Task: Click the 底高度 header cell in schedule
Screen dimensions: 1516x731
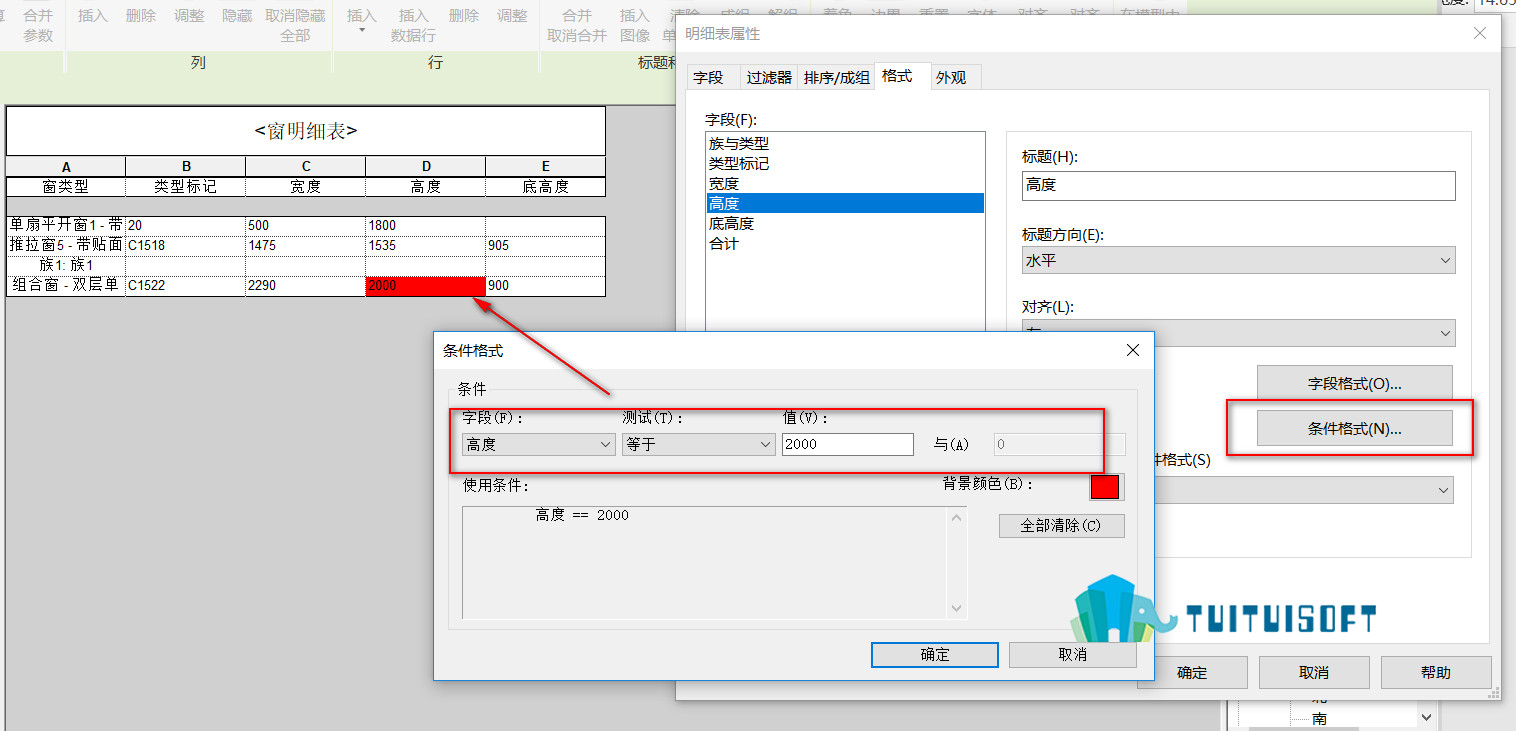Action: (546, 187)
